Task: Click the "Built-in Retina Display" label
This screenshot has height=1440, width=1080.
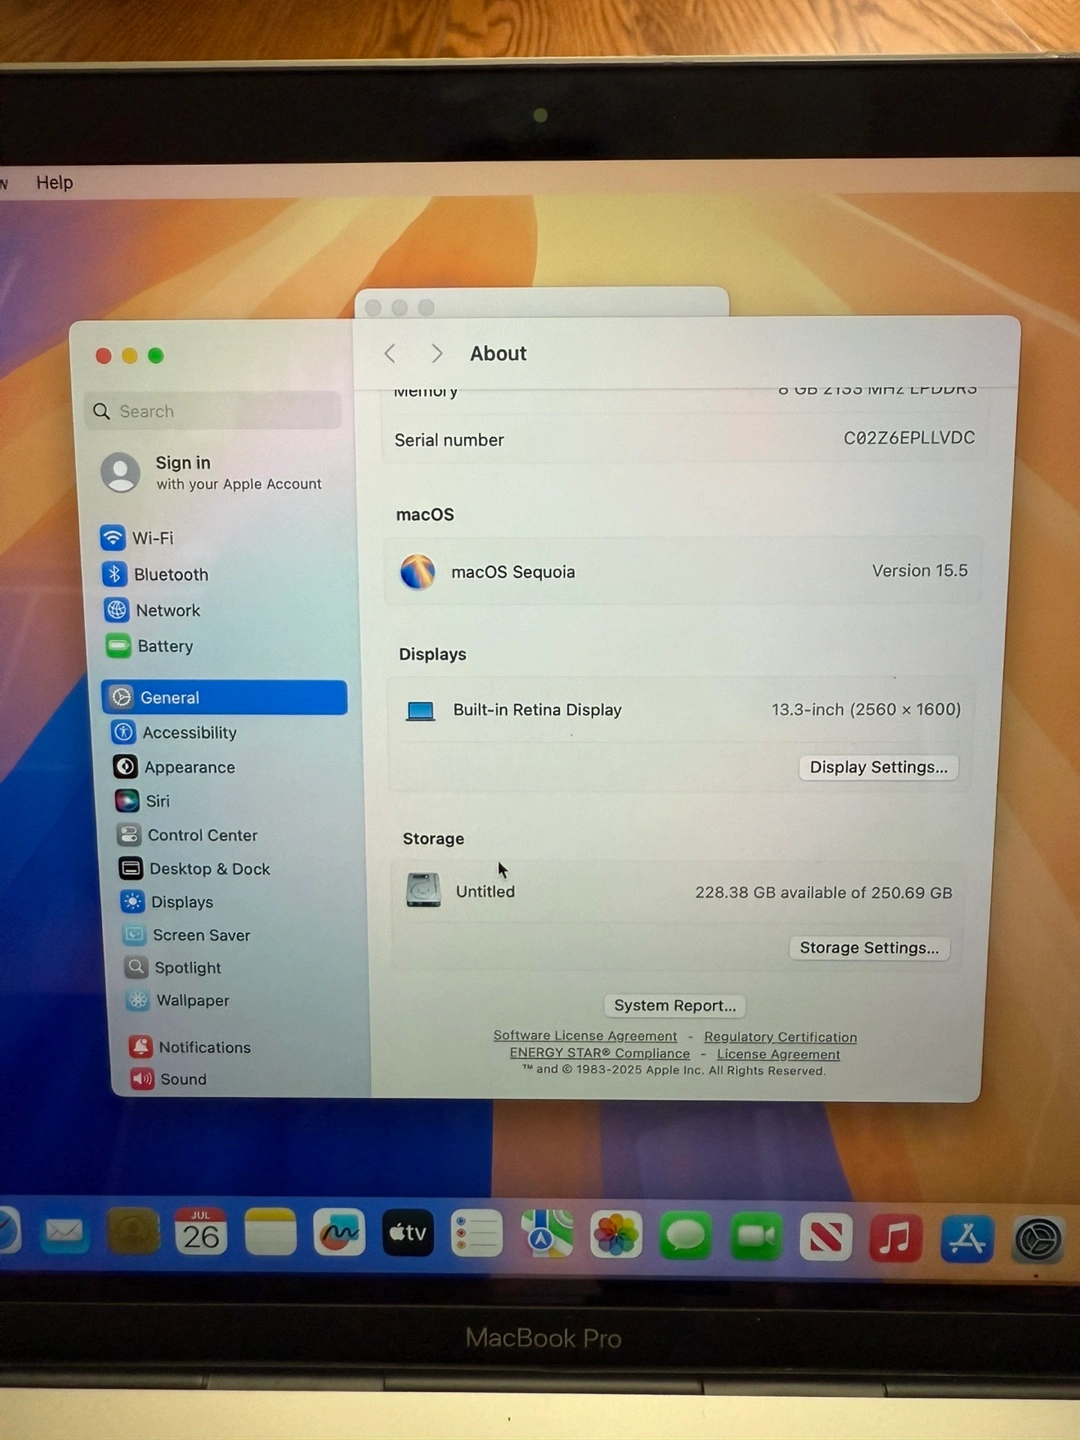Action: 537,710
